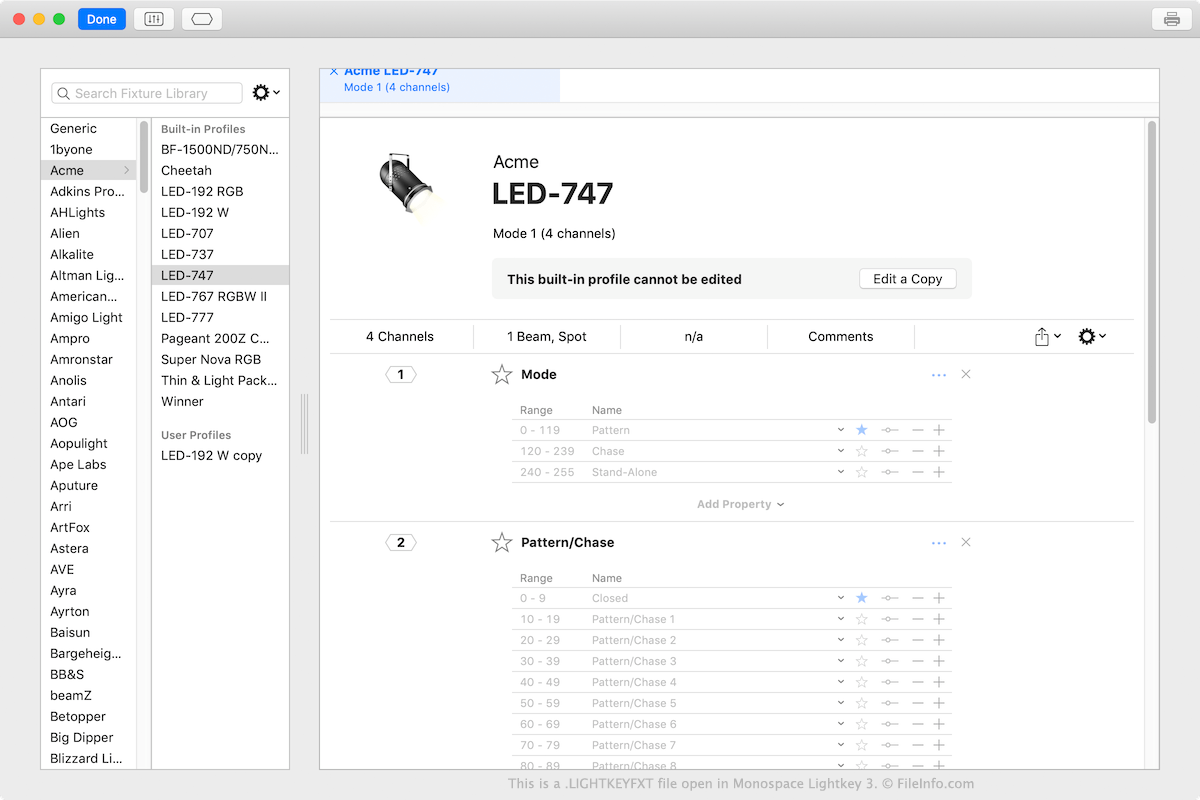Image resolution: width=1200 pixels, height=800 pixels.
Task: Click Edit a Copy button
Action: pyautogui.click(x=908, y=279)
